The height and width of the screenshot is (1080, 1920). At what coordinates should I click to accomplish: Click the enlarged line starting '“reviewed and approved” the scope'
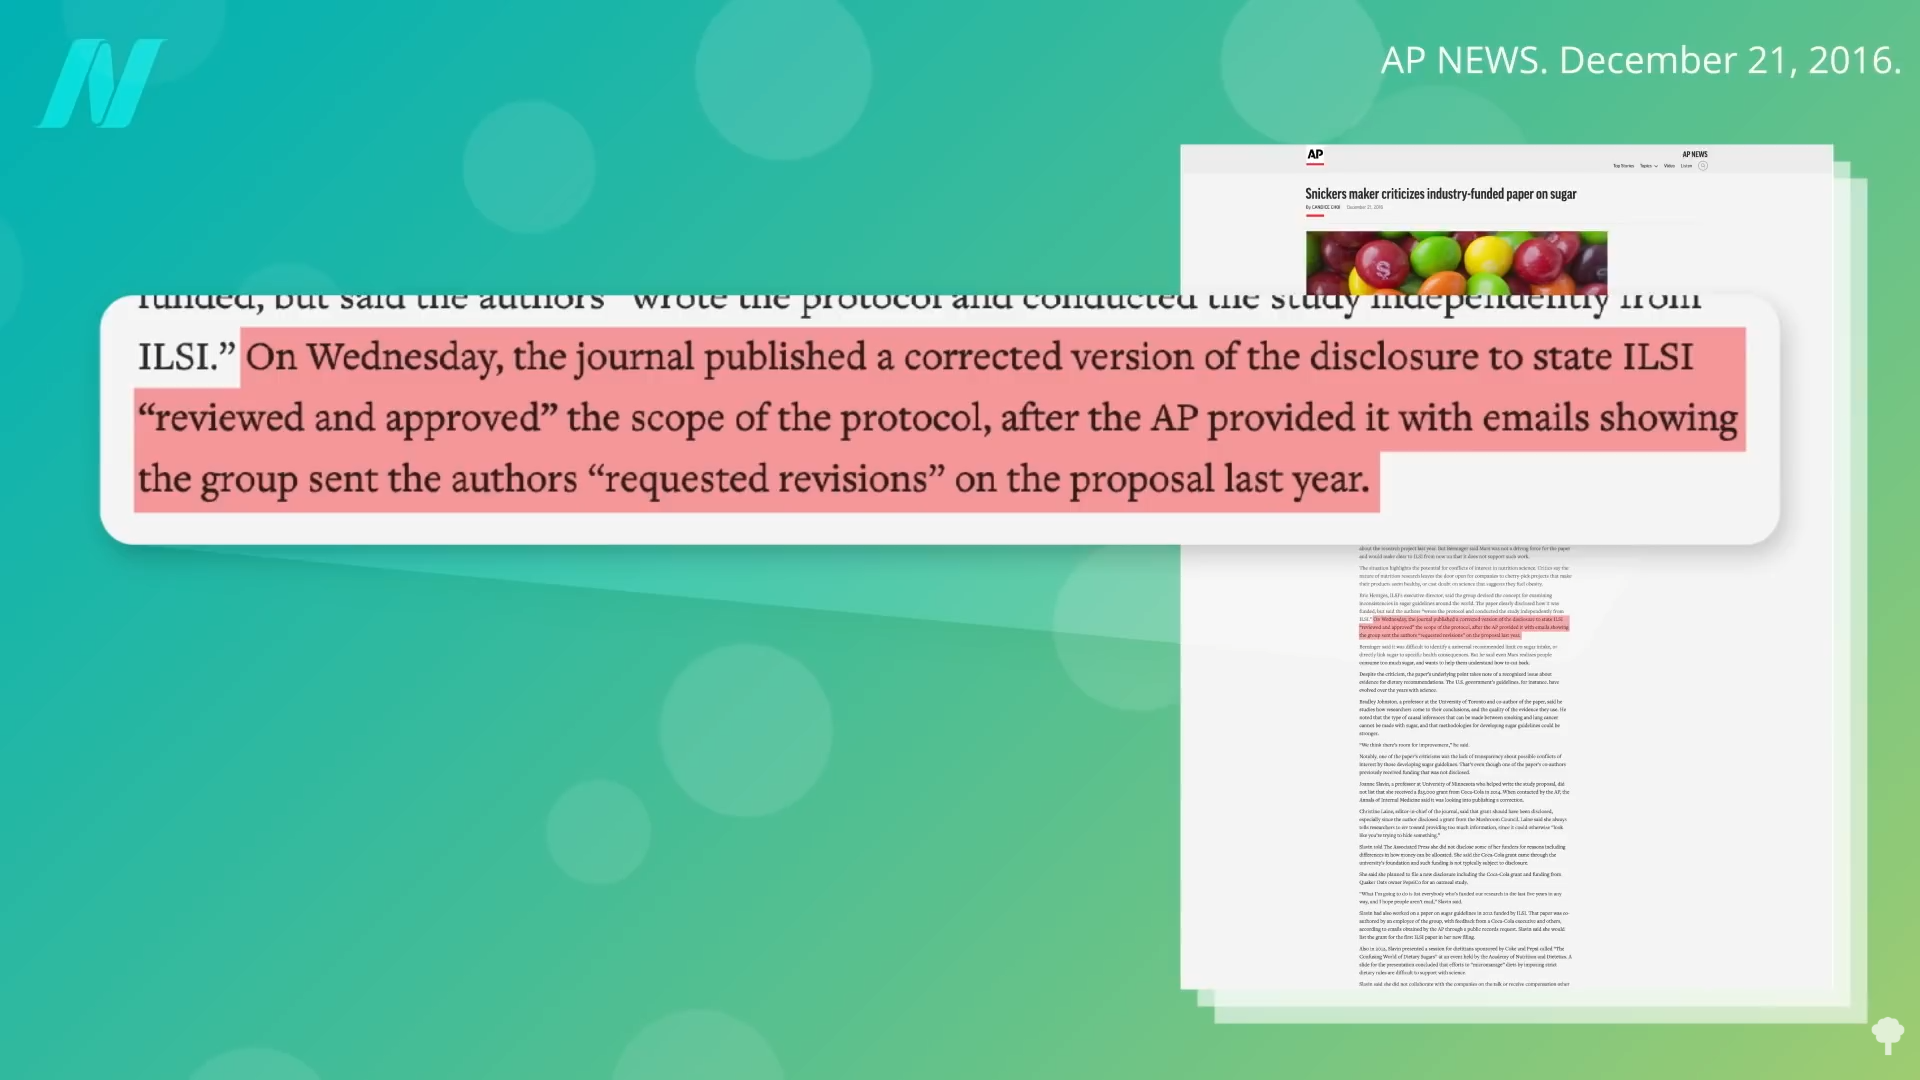[x=938, y=418]
